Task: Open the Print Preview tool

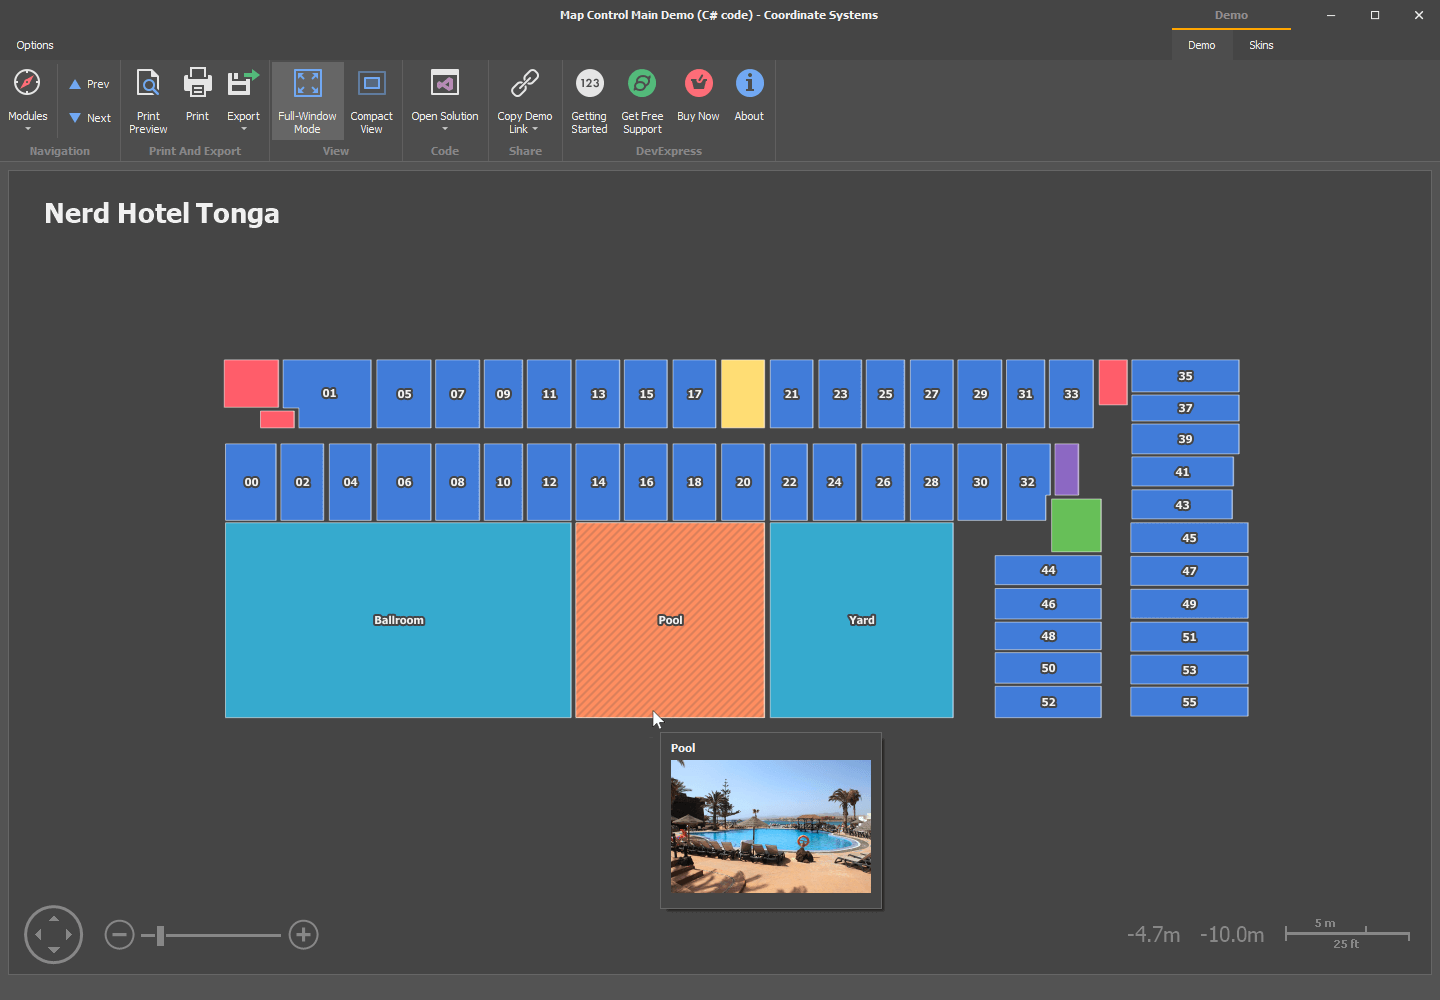Action: click(x=148, y=97)
